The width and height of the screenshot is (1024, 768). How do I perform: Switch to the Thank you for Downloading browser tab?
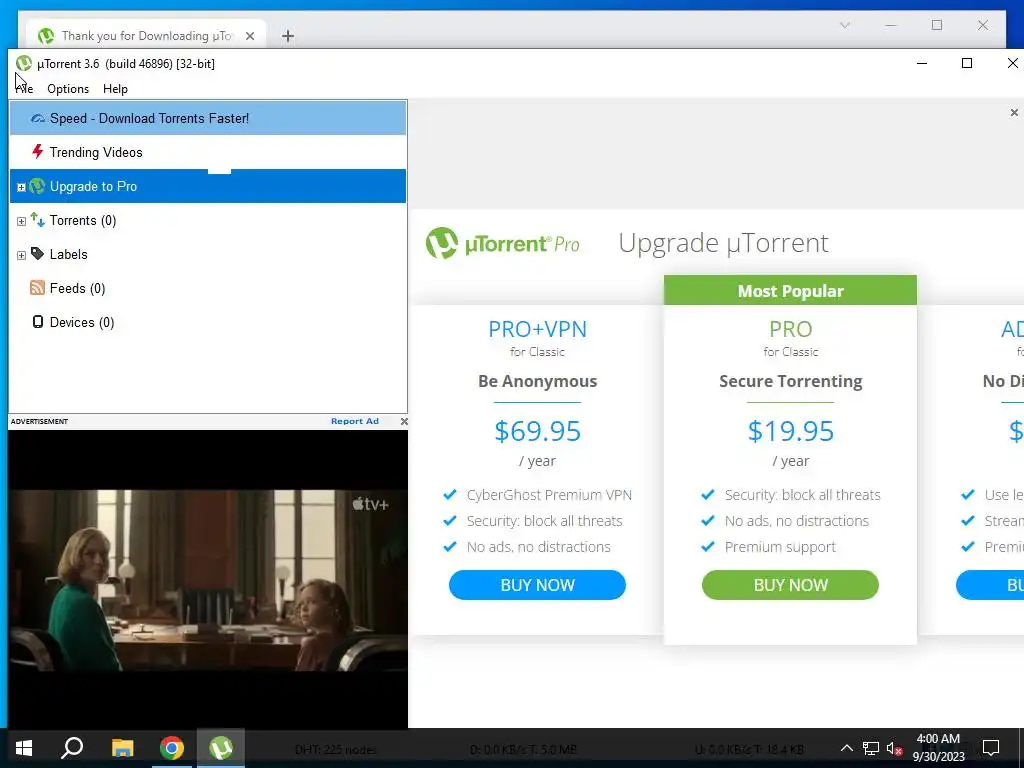[x=146, y=36]
